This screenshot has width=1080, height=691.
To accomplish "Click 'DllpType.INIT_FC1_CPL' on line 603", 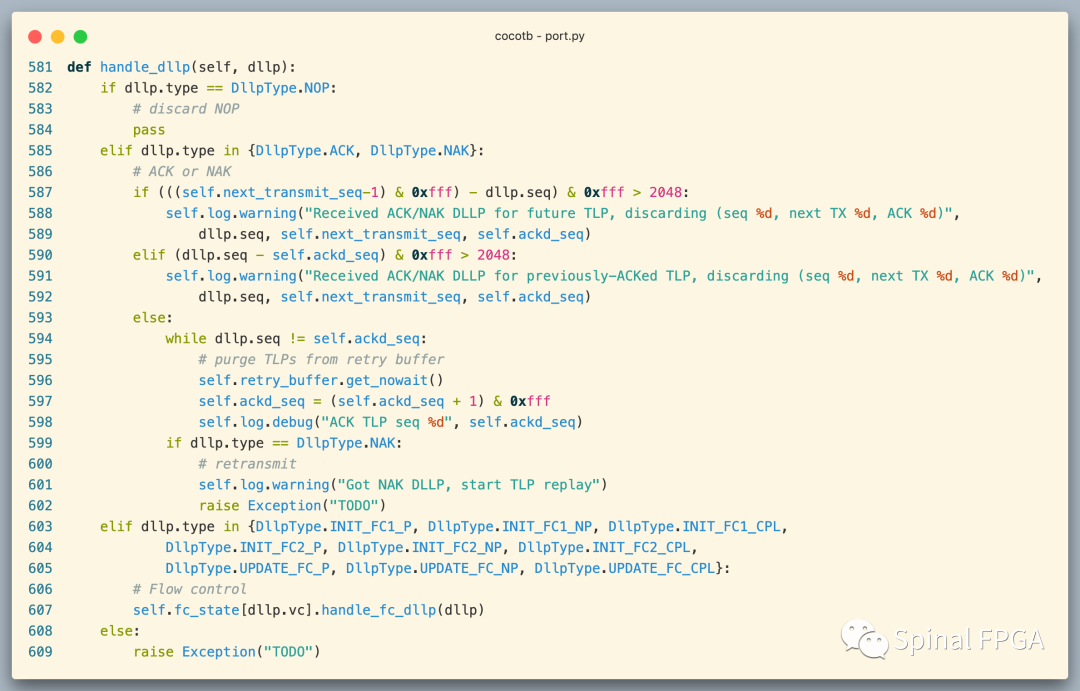I will tap(694, 526).
